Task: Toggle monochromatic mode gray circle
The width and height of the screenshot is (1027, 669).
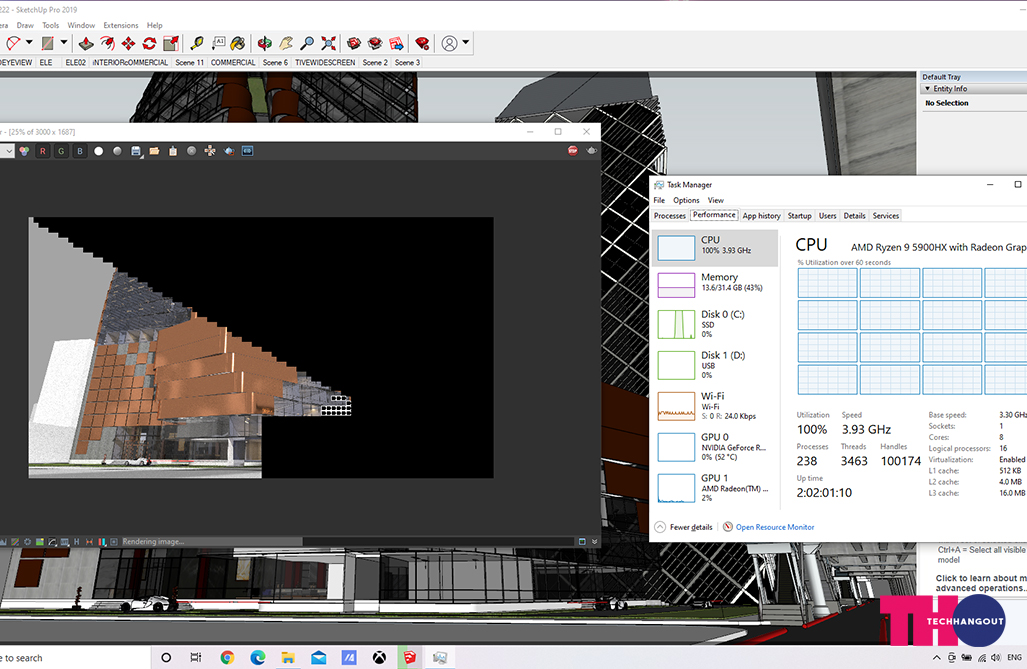Action: (117, 151)
